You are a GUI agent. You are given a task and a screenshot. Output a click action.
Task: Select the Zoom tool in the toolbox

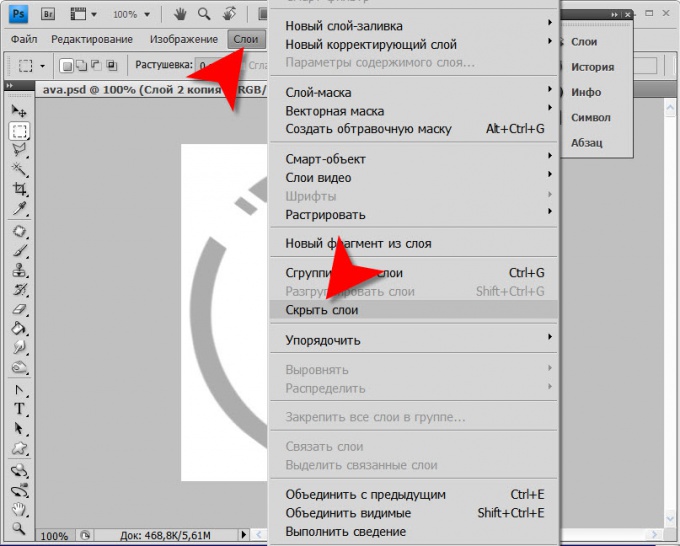19,528
